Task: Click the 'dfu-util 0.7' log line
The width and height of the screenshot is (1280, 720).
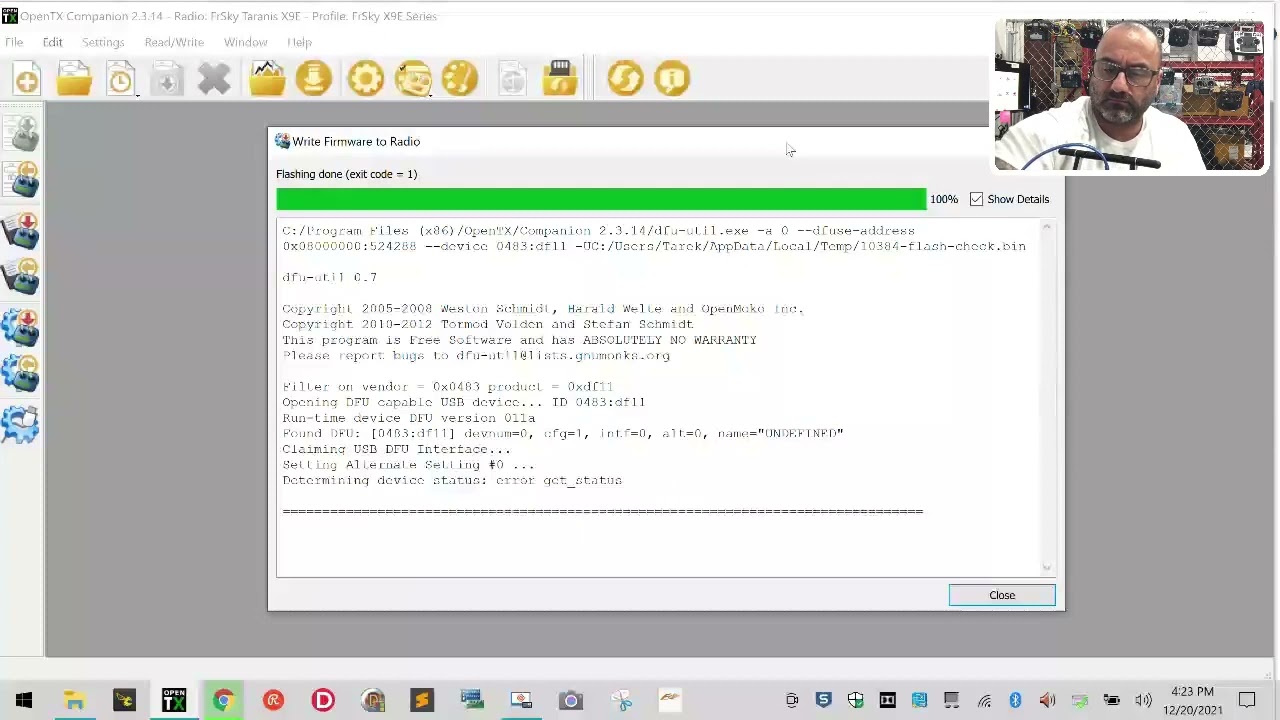Action: click(329, 277)
